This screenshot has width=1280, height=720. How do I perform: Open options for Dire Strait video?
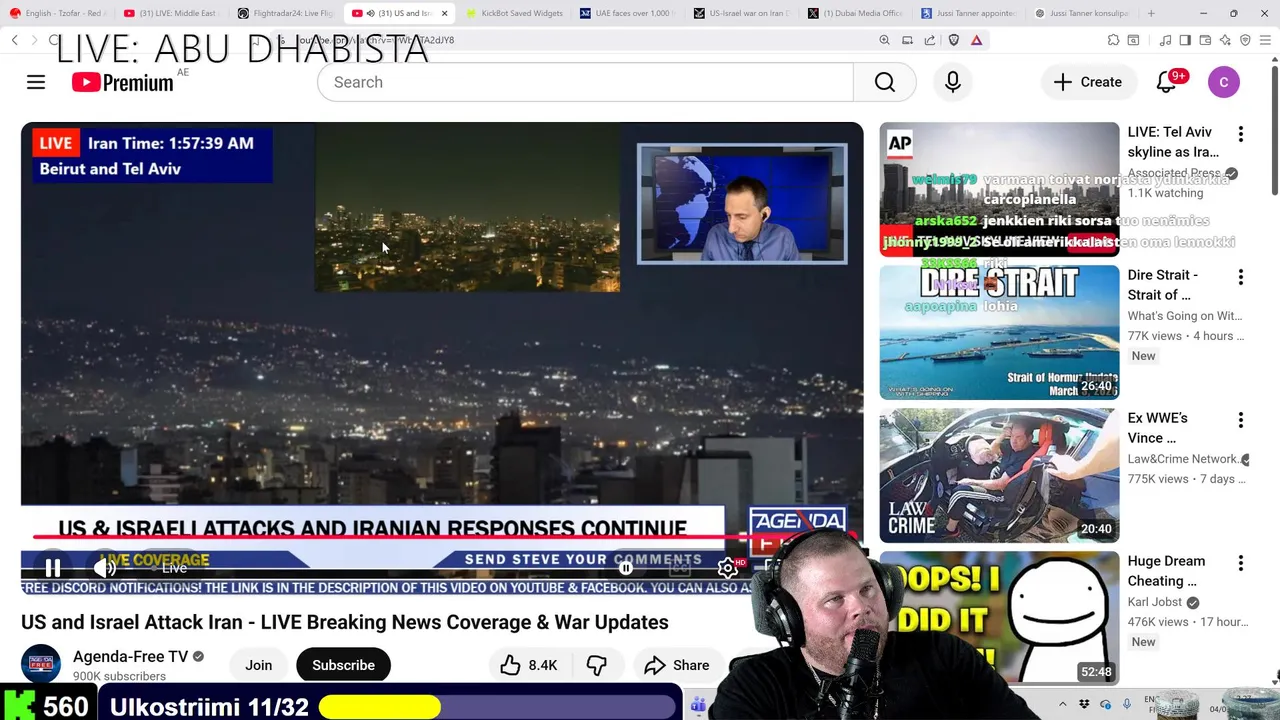click(x=1240, y=277)
